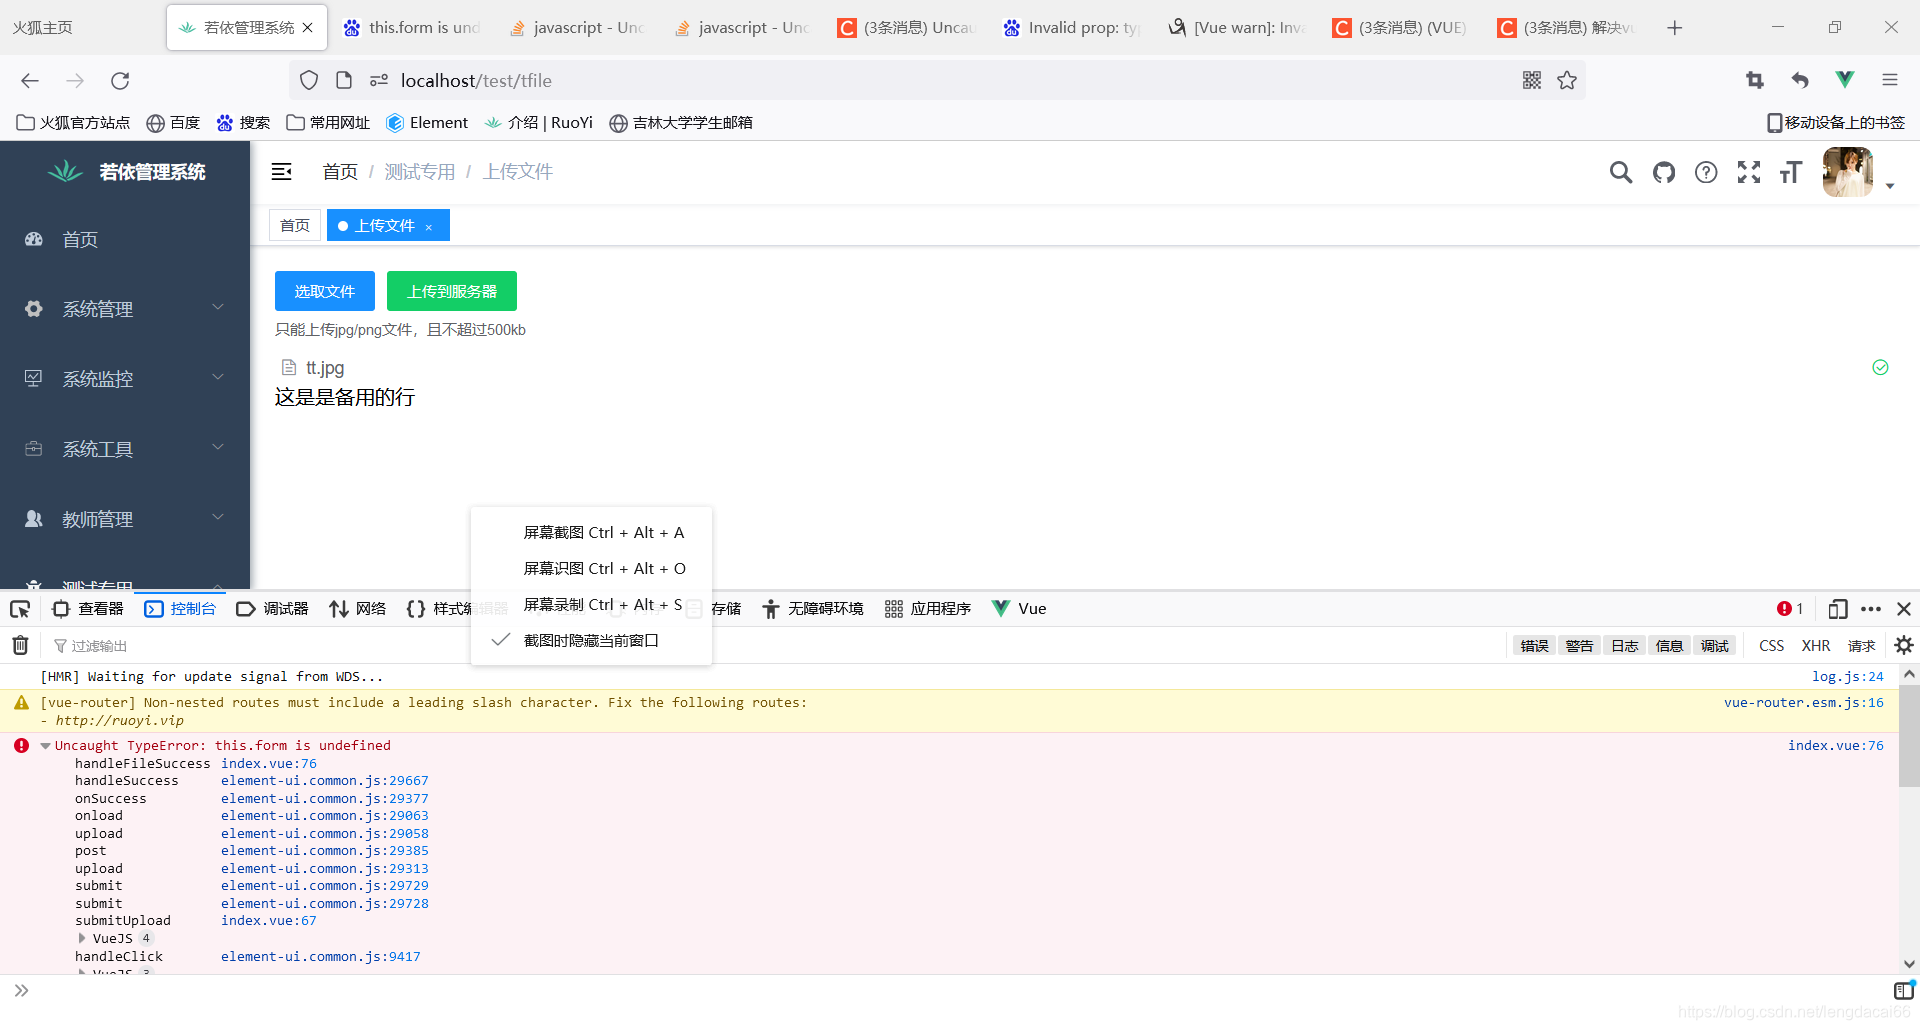Screen dimensions: 1920x1030
Task: Close the 上传文件 tag
Action: pyautogui.click(x=429, y=227)
